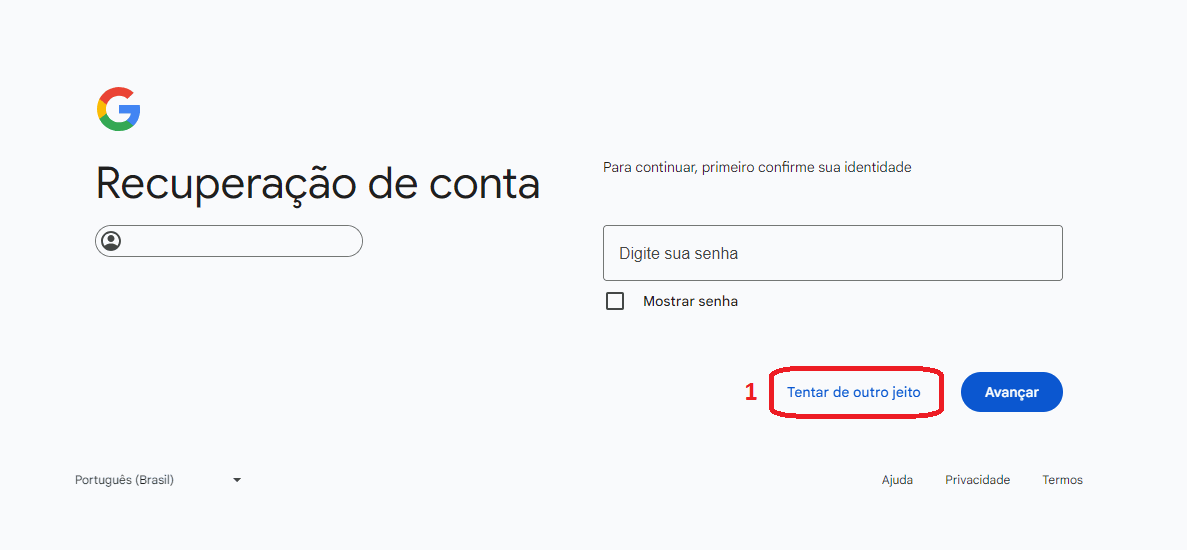Enable the Mostrar senha checkbox
This screenshot has height=550, width=1187.
[615, 301]
